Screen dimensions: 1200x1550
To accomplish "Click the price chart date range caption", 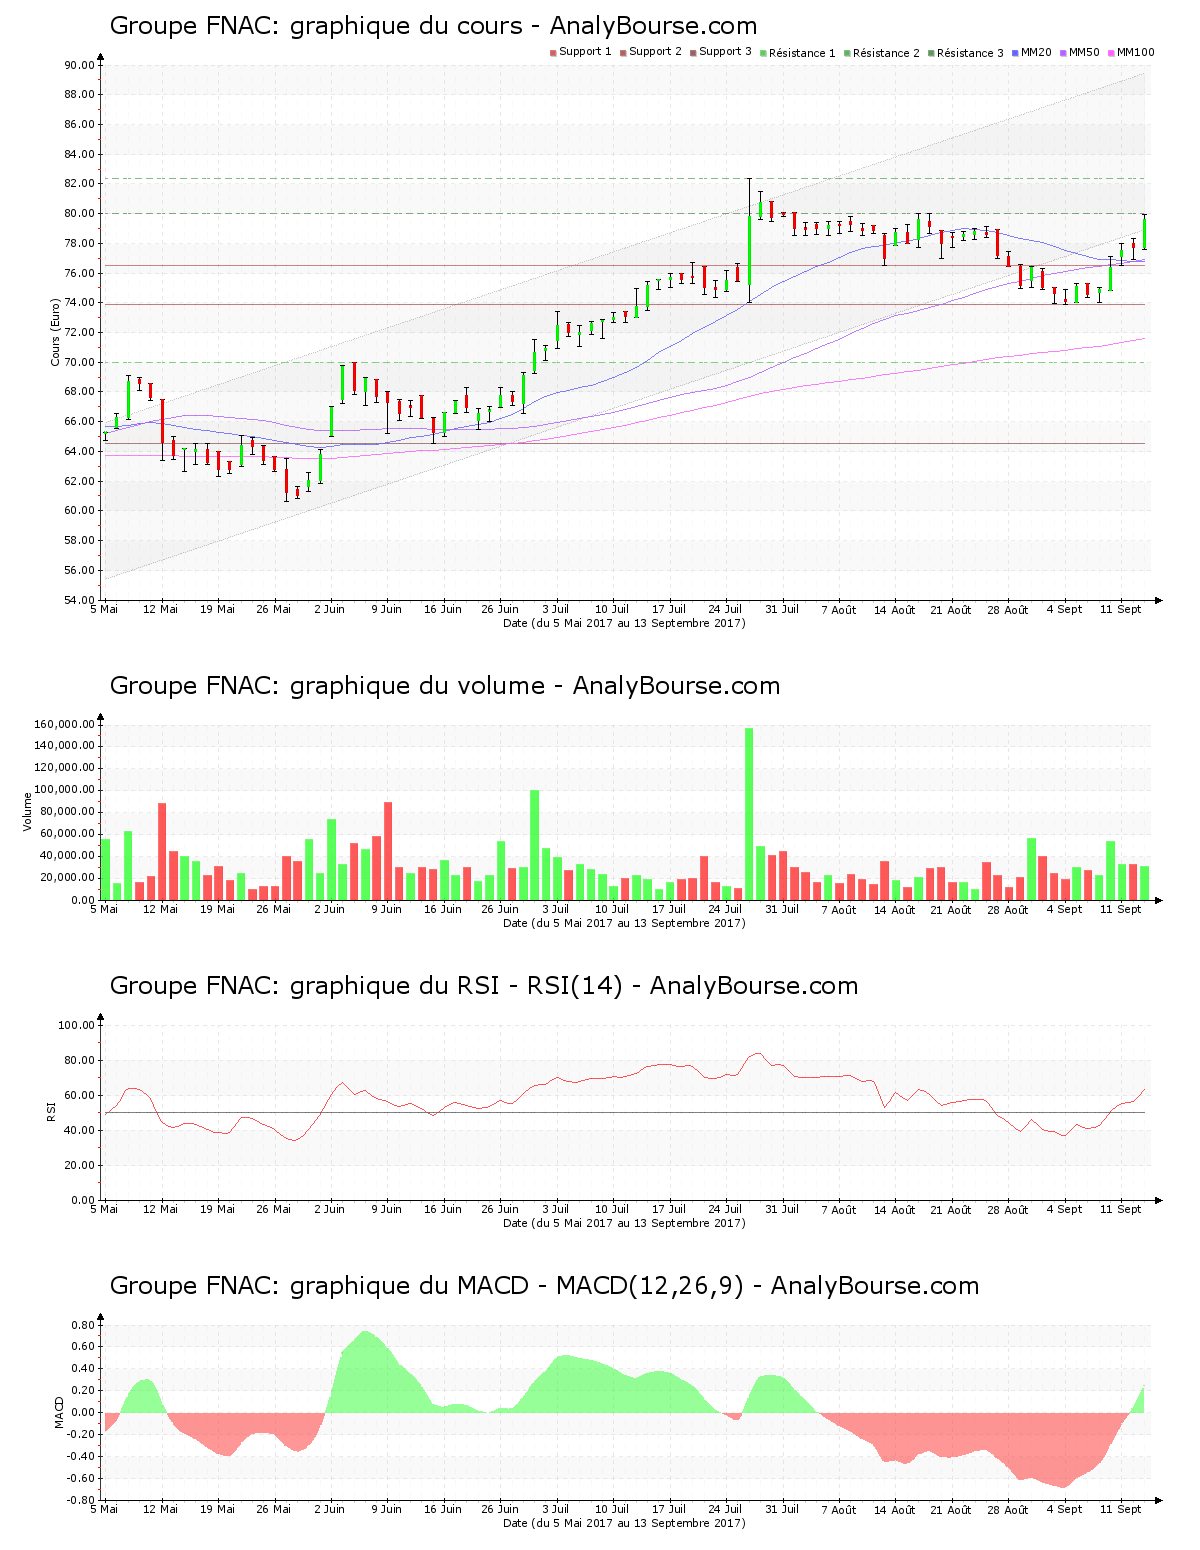I will pos(624,623).
